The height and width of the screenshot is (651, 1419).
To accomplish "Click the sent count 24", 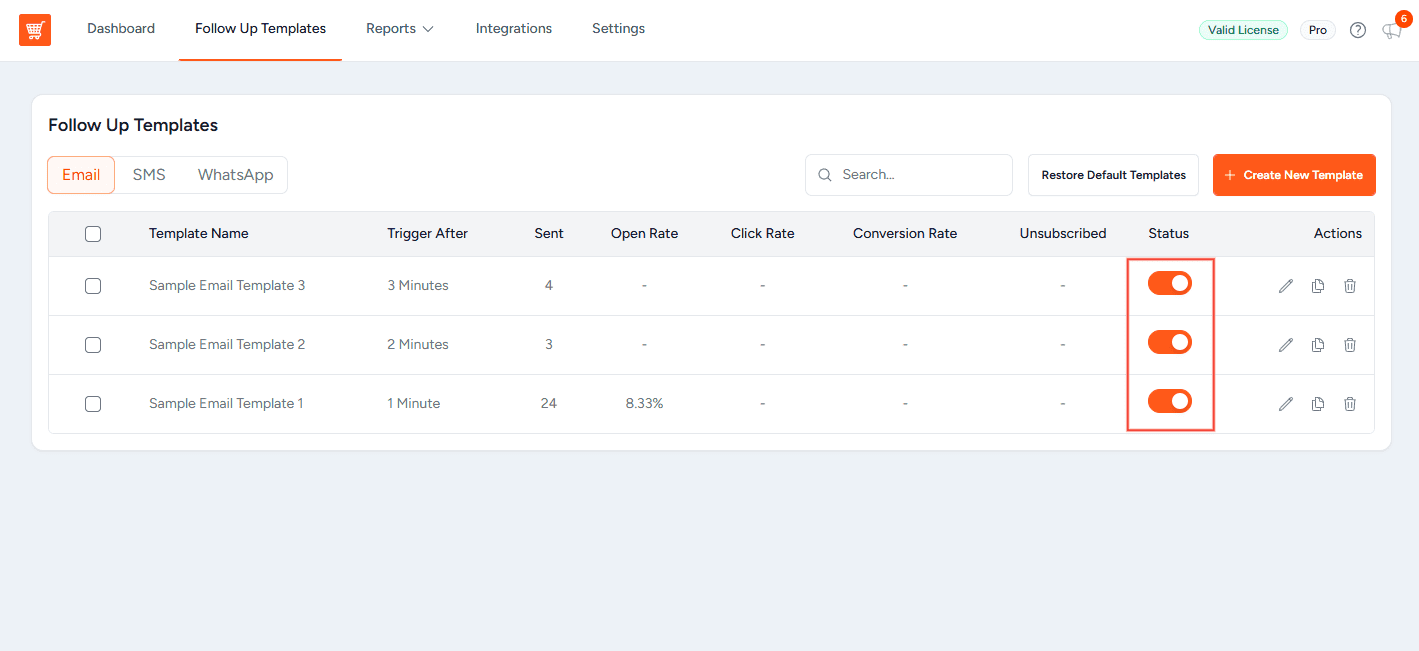I will (x=549, y=404).
